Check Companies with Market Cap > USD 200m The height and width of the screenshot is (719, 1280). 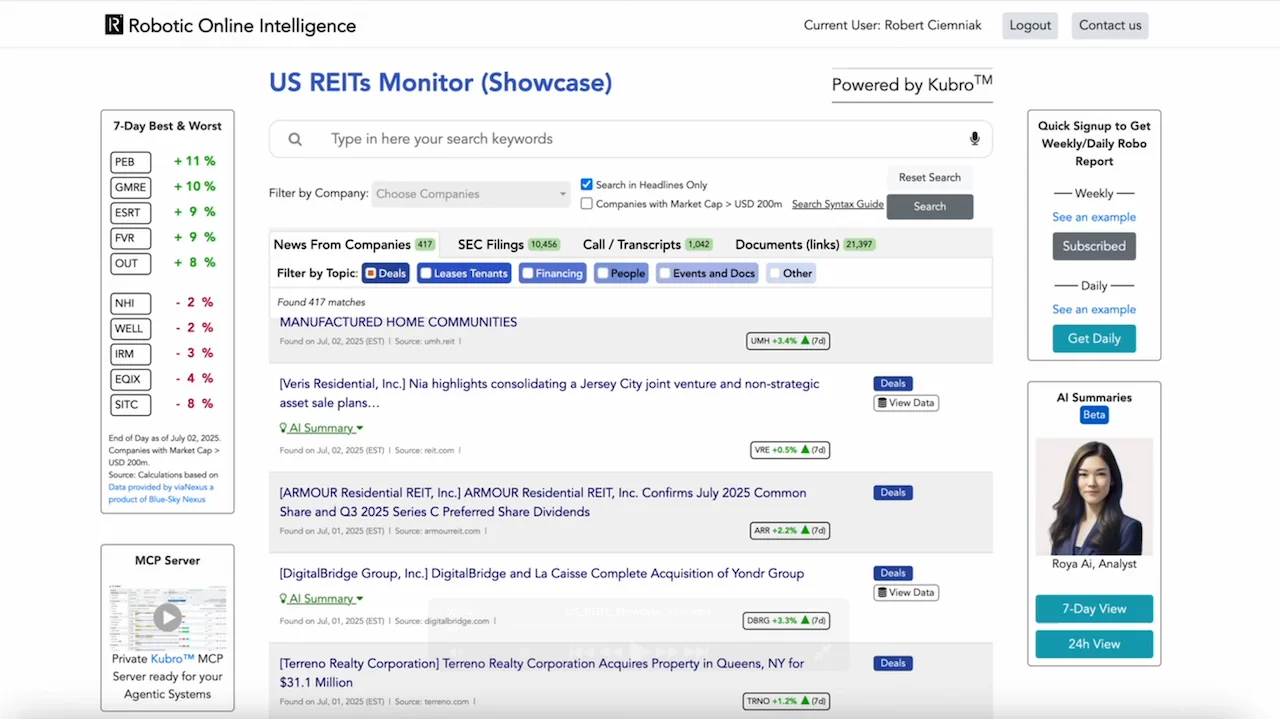click(587, 204)
